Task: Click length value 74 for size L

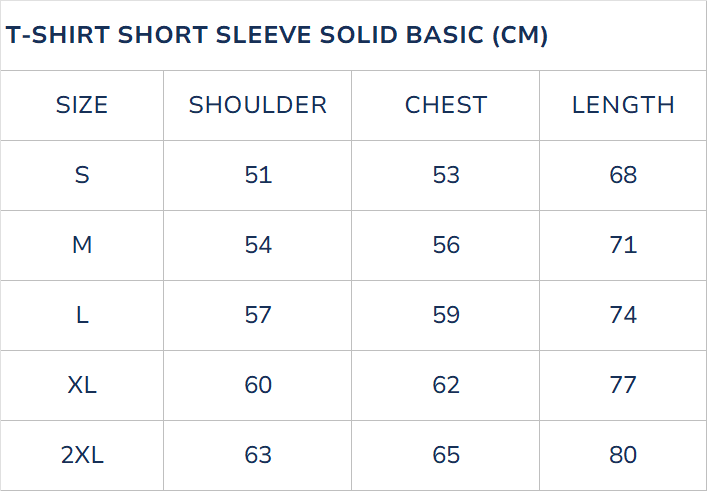Action: 623,315
